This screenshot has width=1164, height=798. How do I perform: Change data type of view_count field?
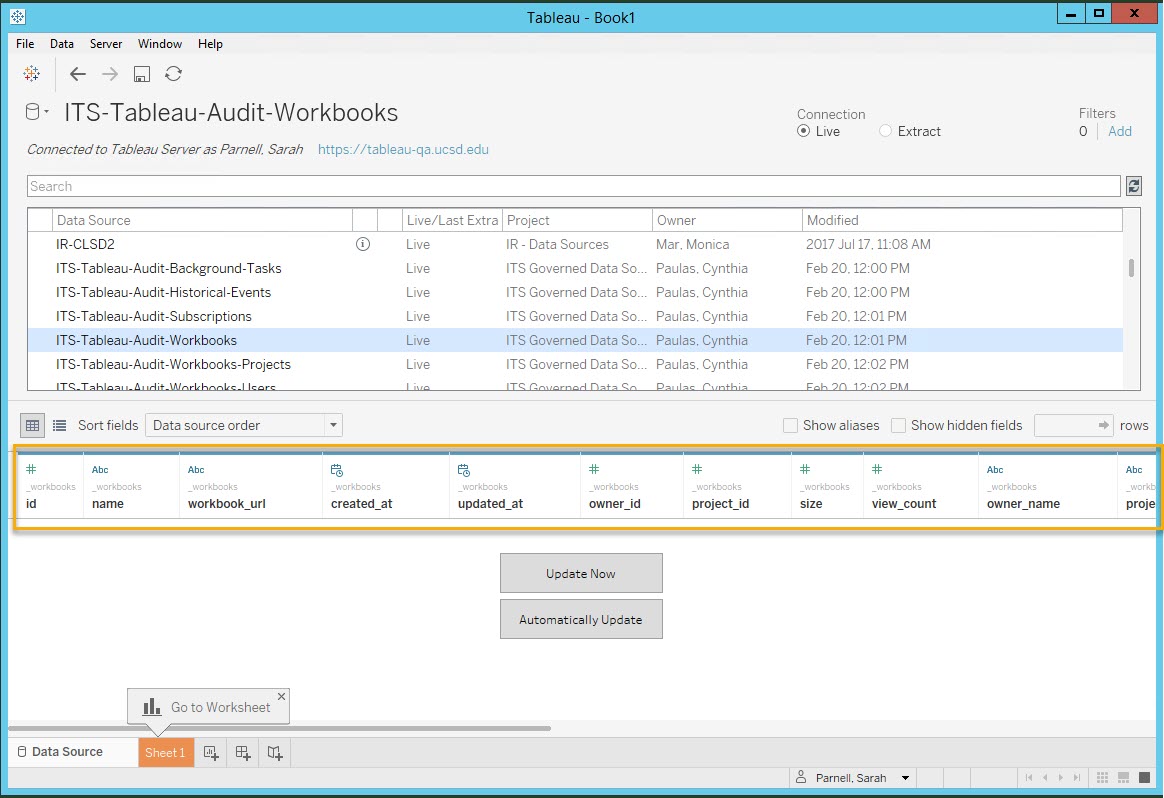(x=877, y=469)
